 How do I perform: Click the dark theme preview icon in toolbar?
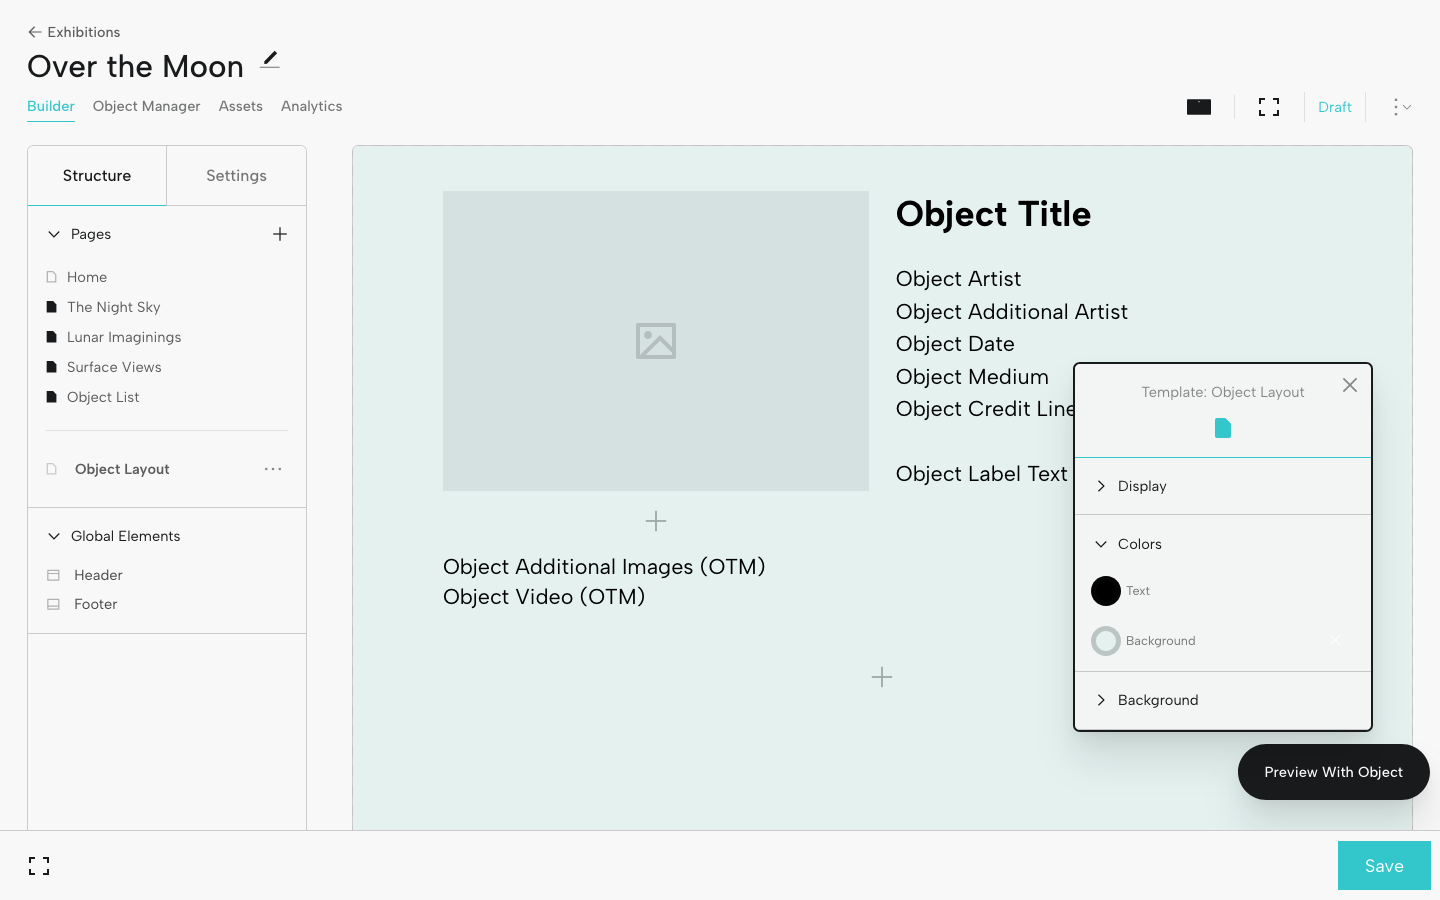click(1198, 106)
